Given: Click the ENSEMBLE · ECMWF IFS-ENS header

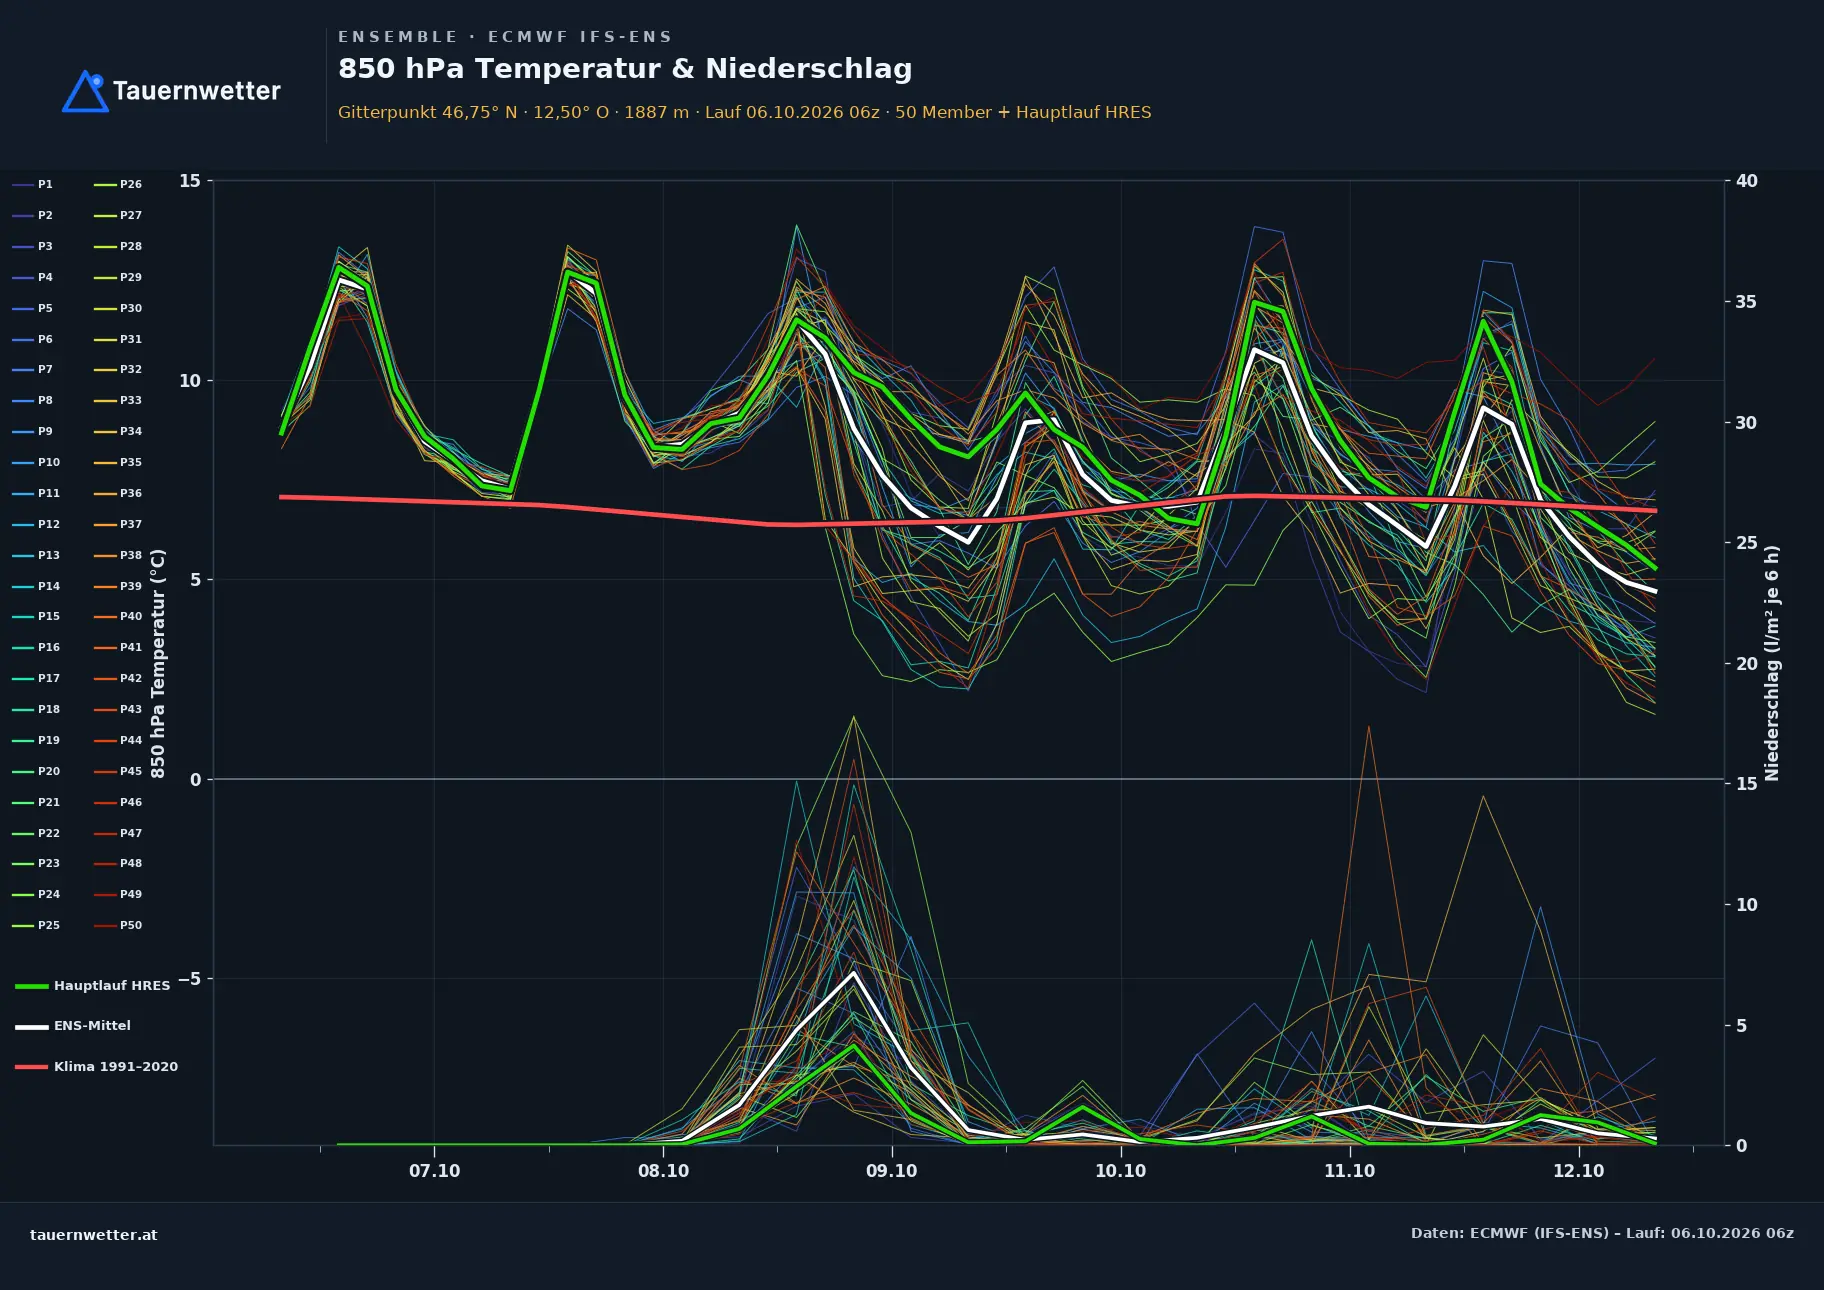Looking at the screenshot, I should 505,37.
